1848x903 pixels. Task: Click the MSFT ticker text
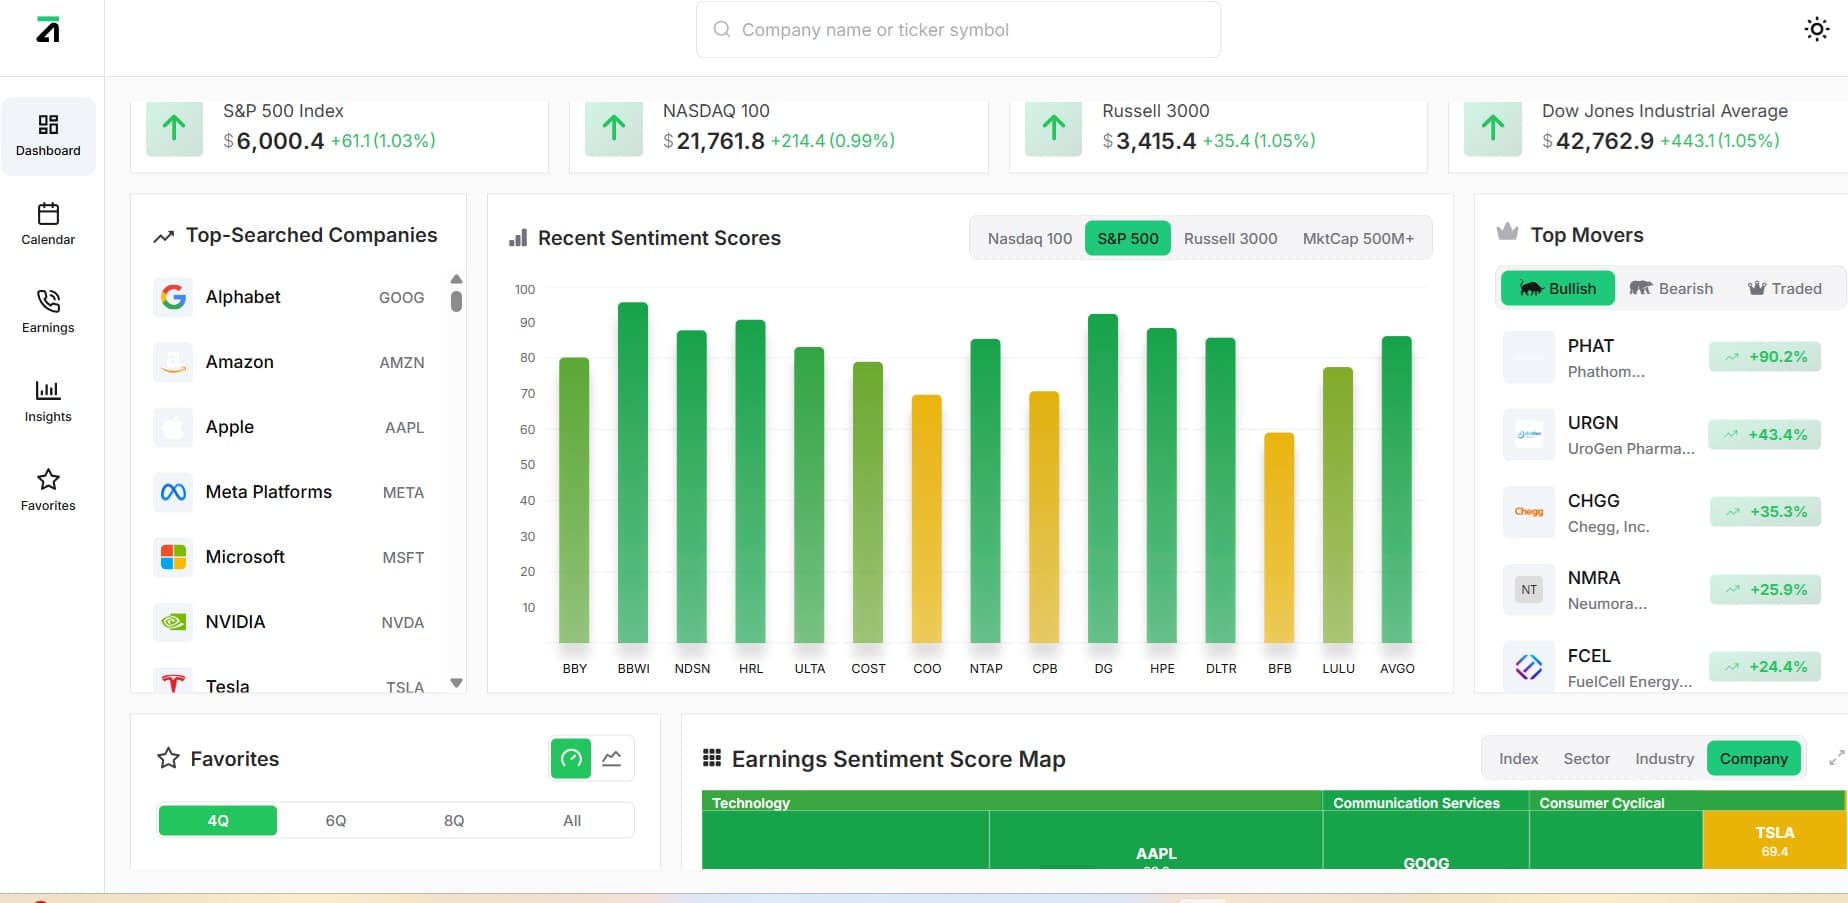tap(403, 558)
